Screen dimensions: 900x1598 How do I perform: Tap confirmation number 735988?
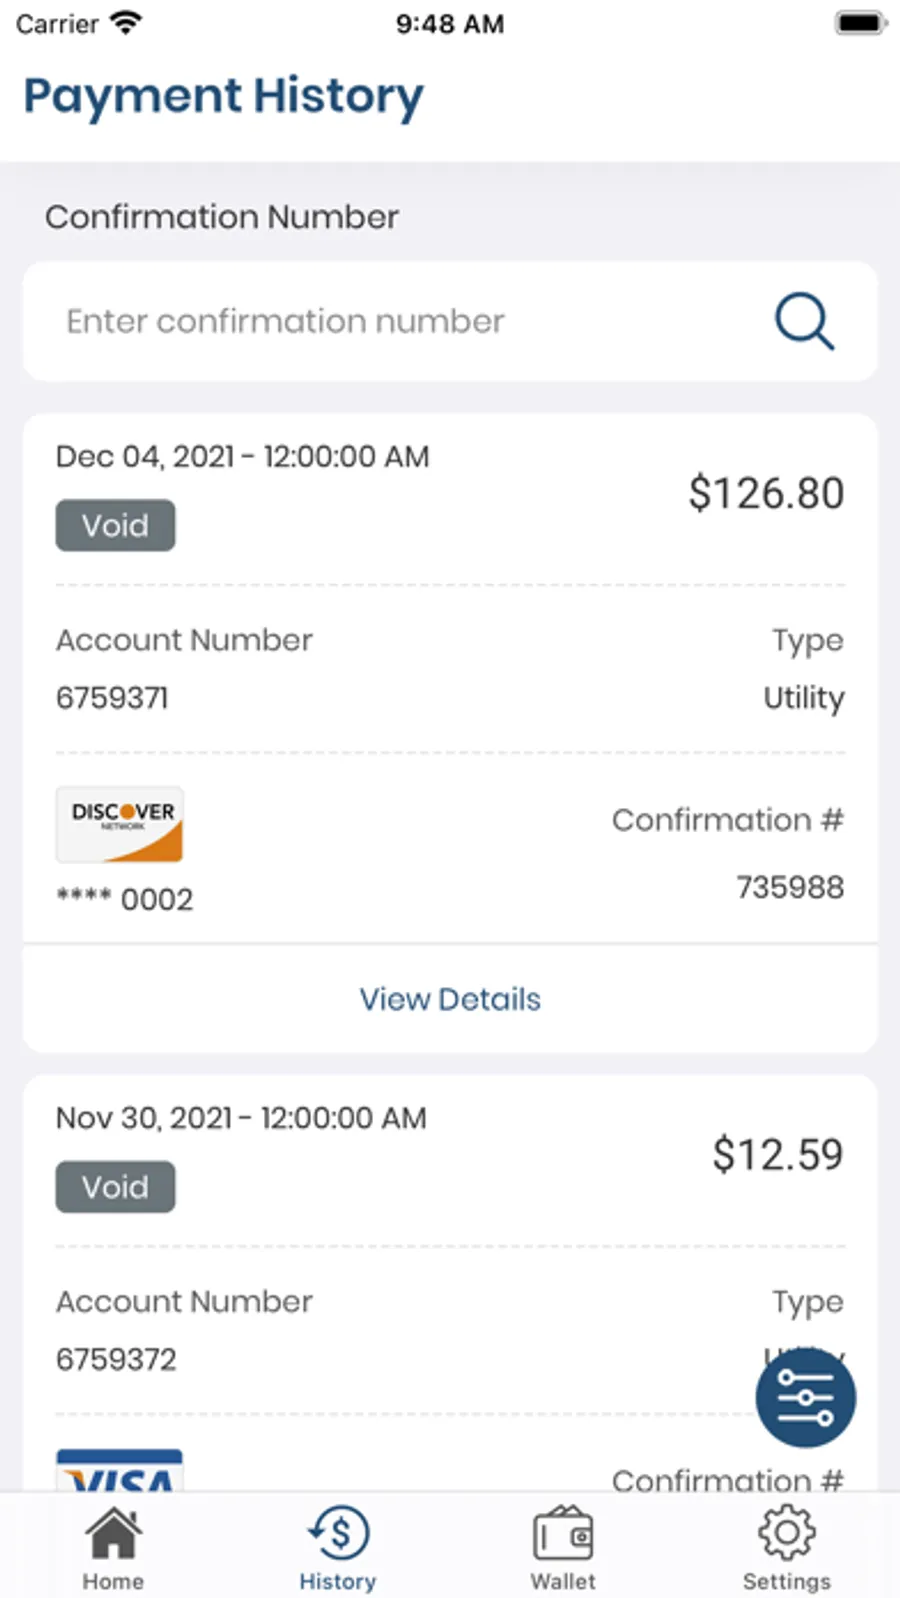click(x=790, y=887)
